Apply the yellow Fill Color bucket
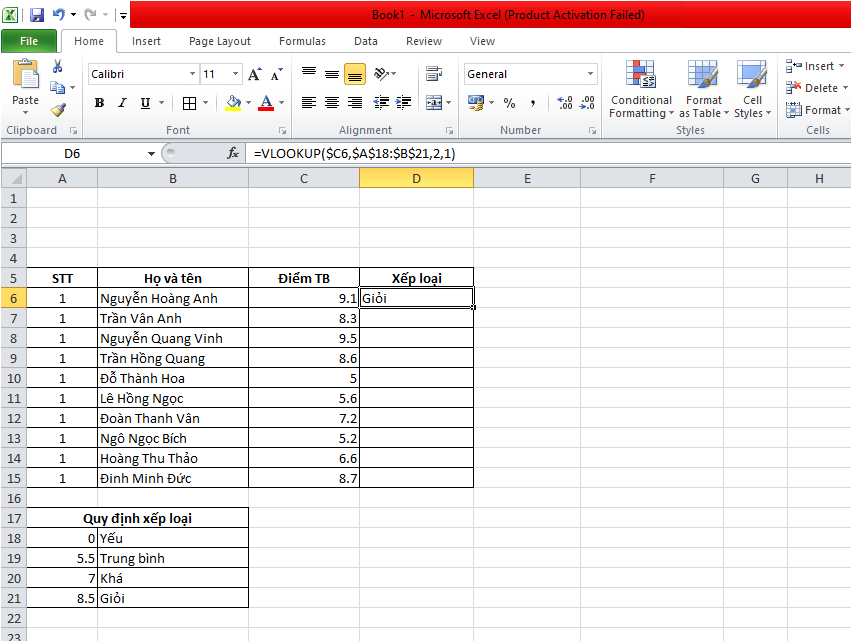 233,103
